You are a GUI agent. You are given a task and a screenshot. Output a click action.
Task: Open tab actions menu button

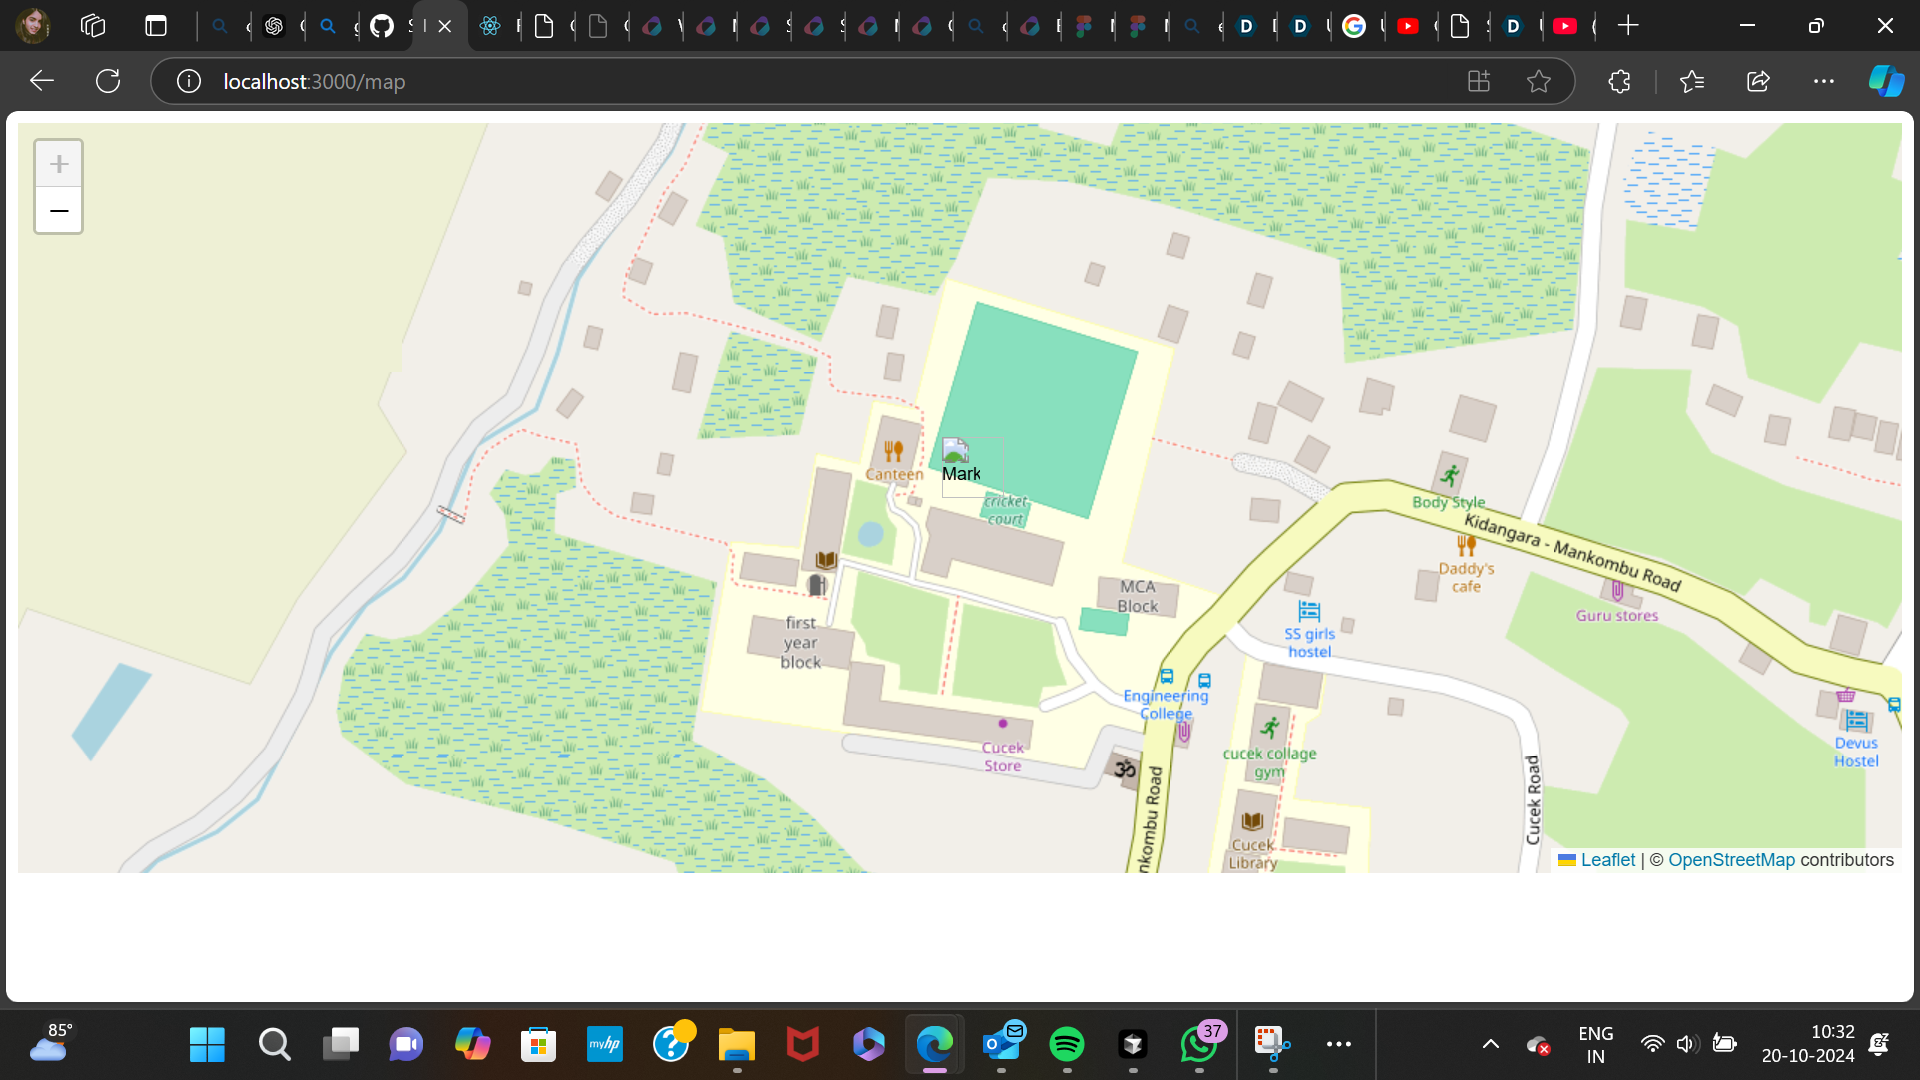coord(156,26)
